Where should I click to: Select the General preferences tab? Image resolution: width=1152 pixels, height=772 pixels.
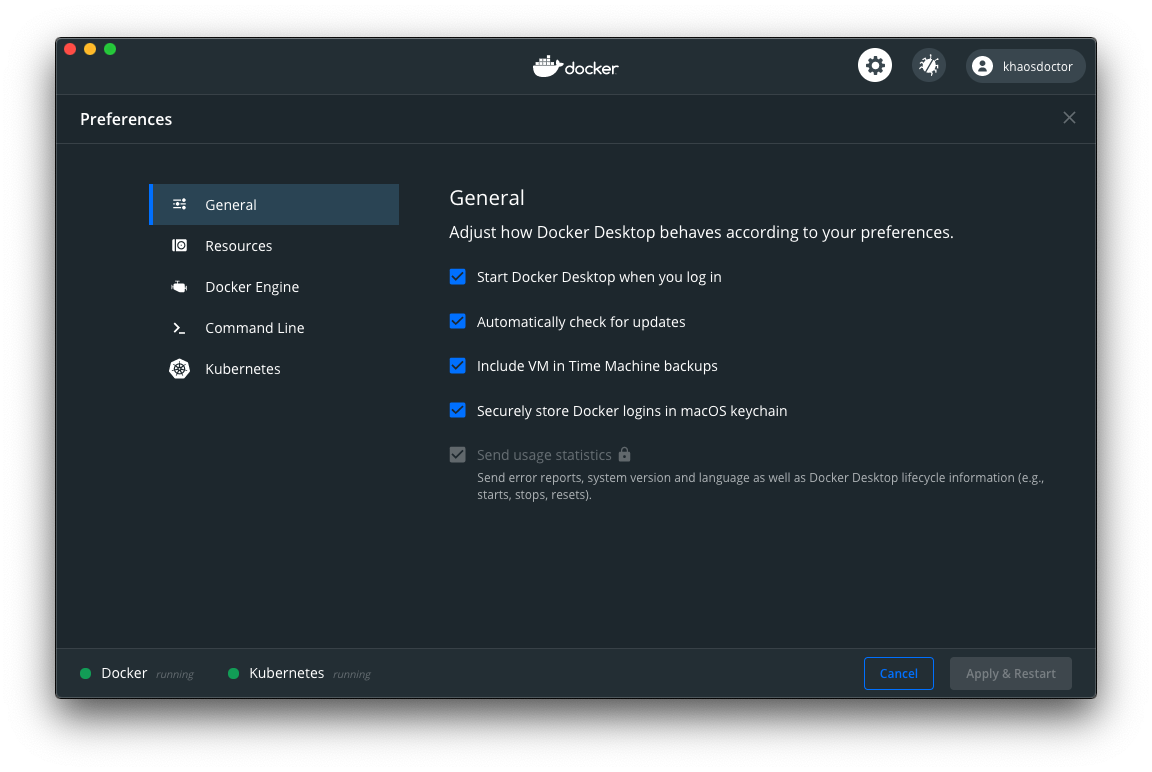274,204
